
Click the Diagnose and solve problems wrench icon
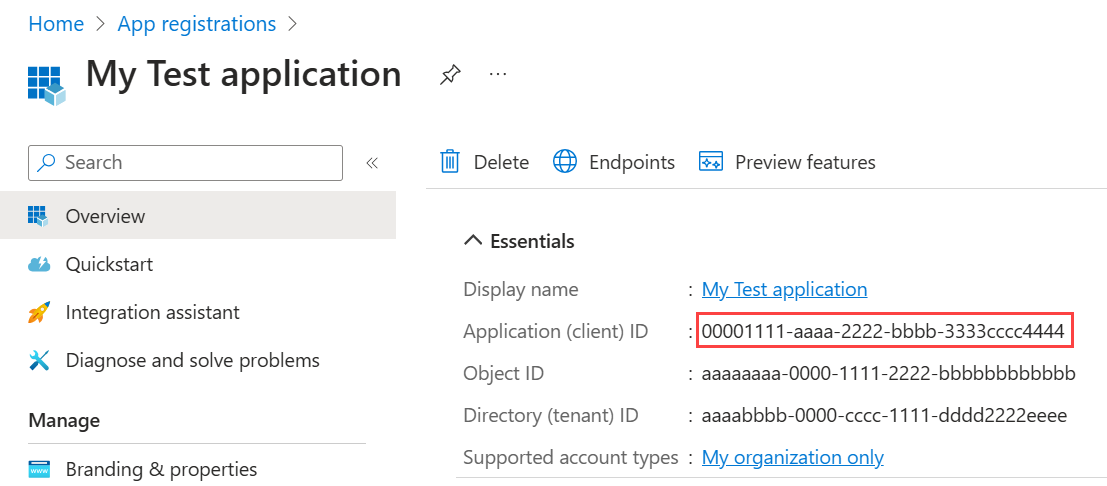tap(39, 360)
